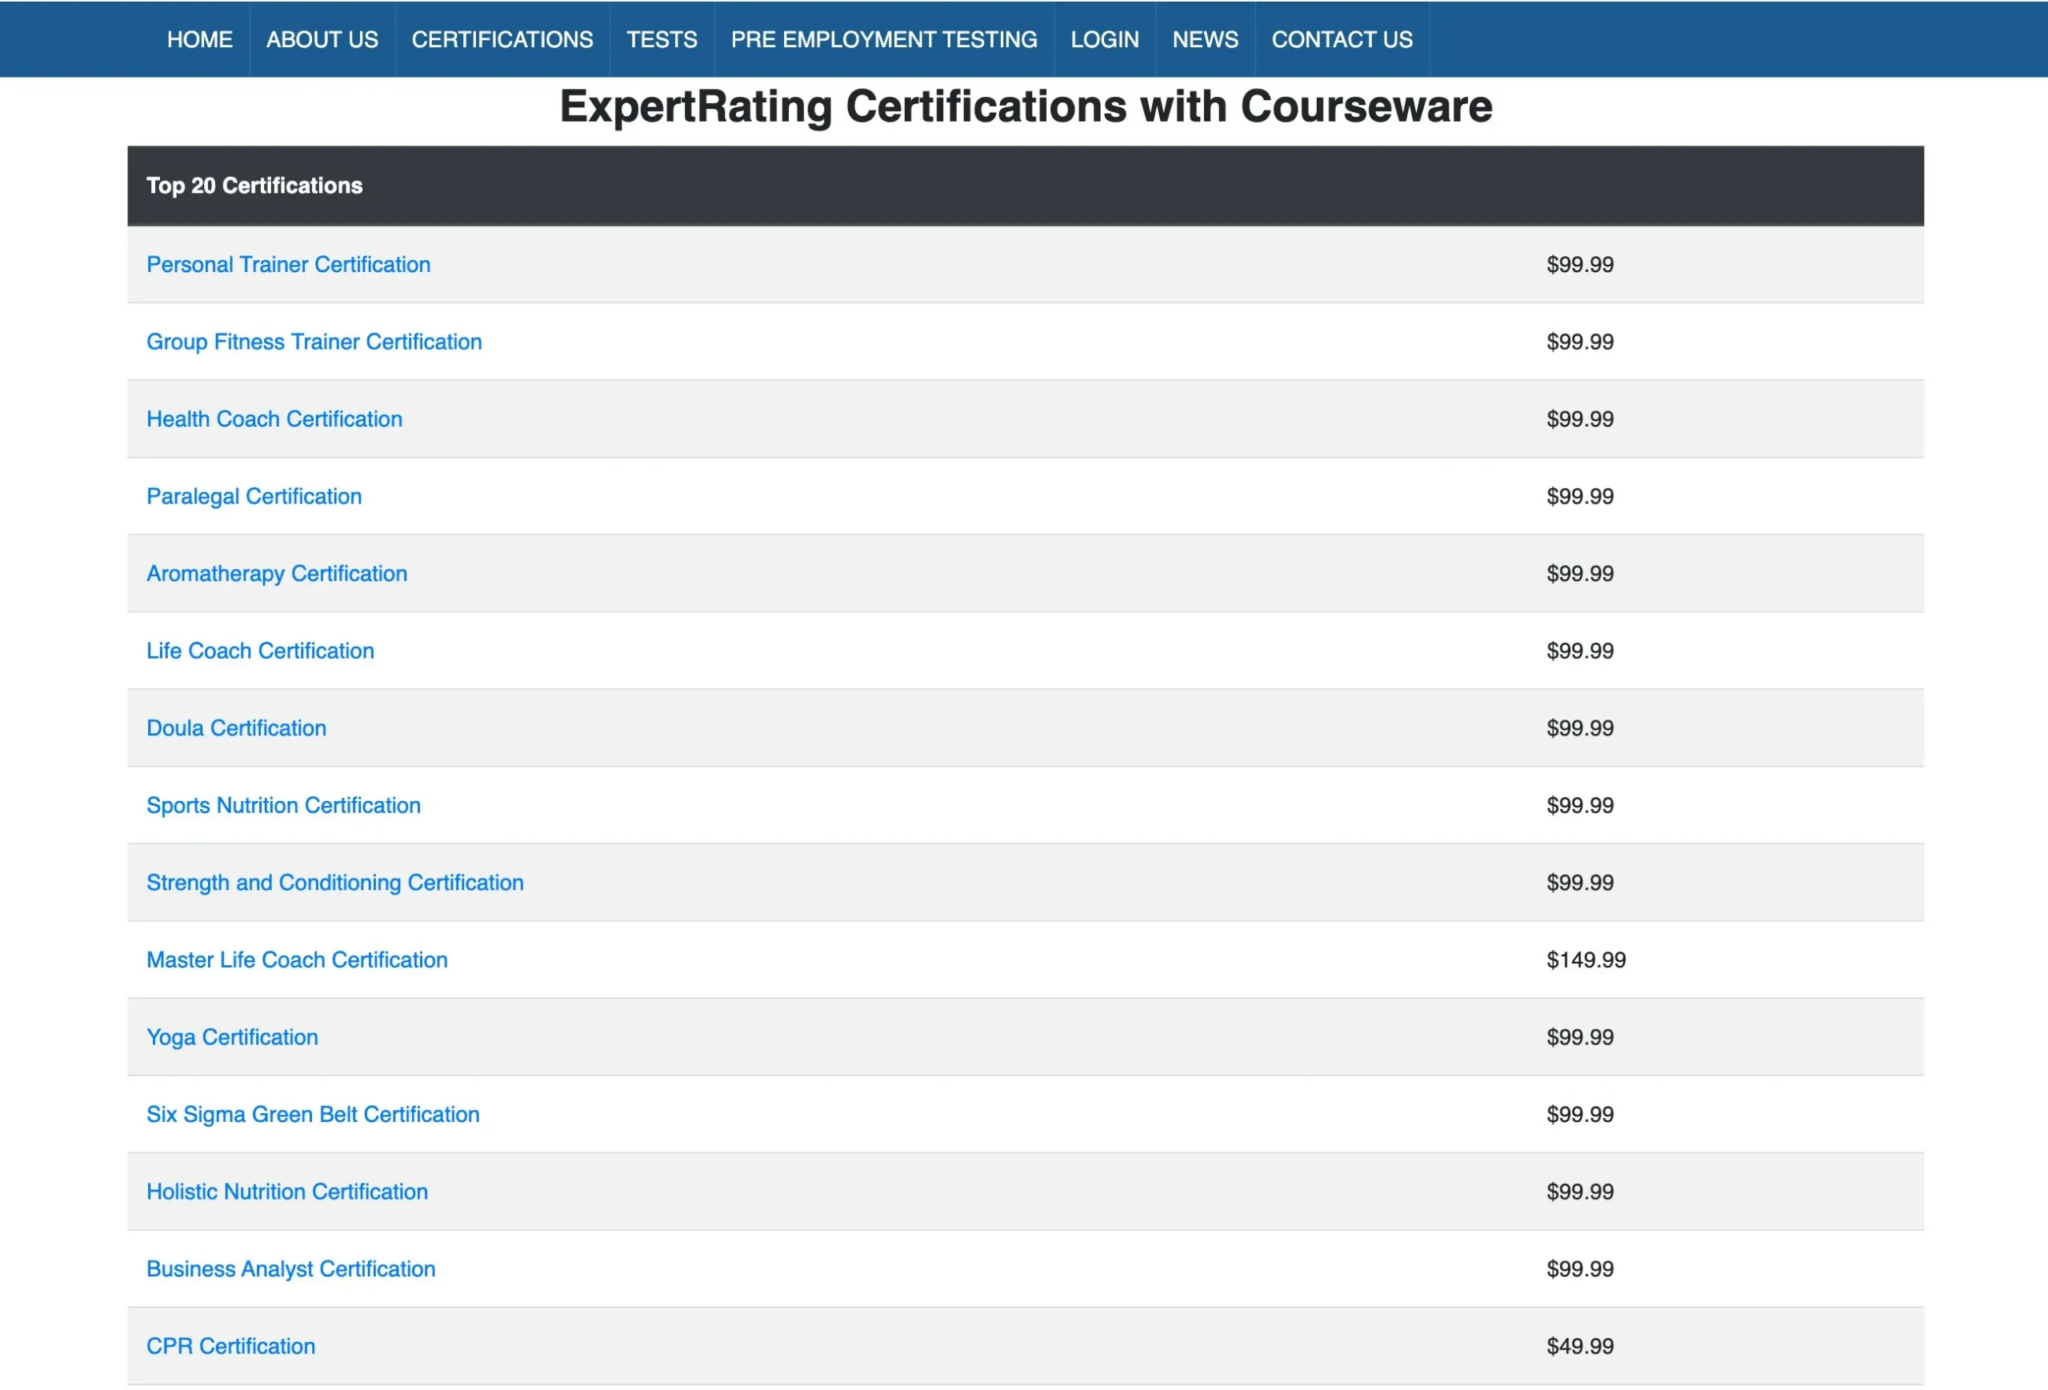Open Strength and Conditioning Certification
This screenshot has width=2048, height=1390.
[x=335, y=882]
